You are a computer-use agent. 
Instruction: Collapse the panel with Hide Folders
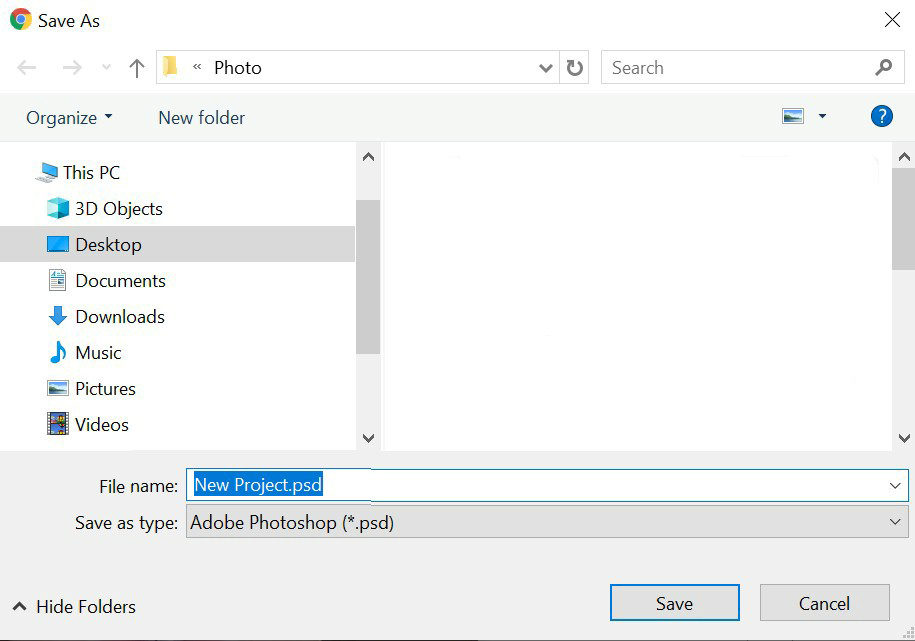click(74, 607)
